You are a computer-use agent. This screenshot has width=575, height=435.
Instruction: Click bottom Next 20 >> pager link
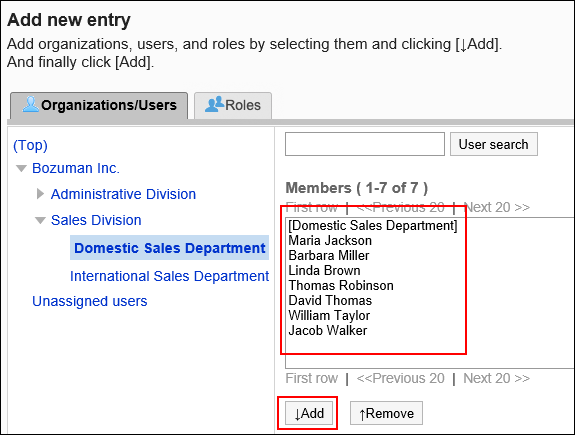click(x=497, y=378)
